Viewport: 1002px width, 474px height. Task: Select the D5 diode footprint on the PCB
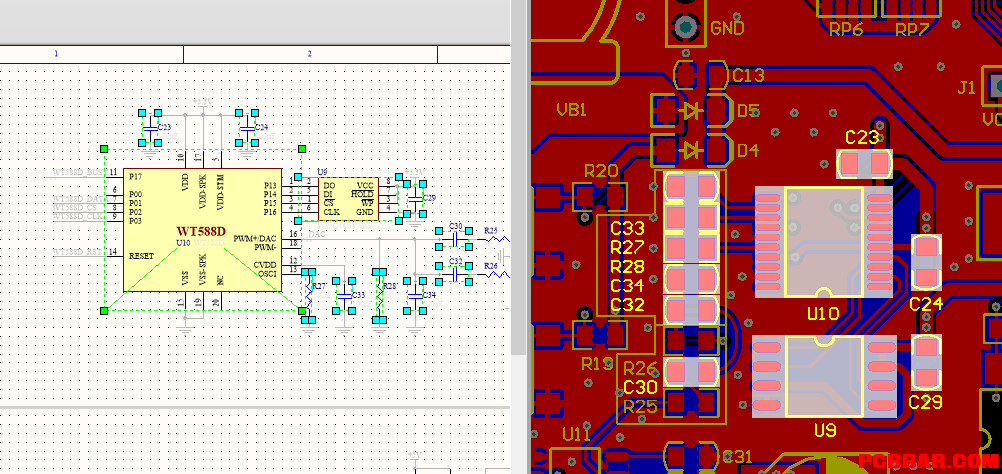coord(691,111)
